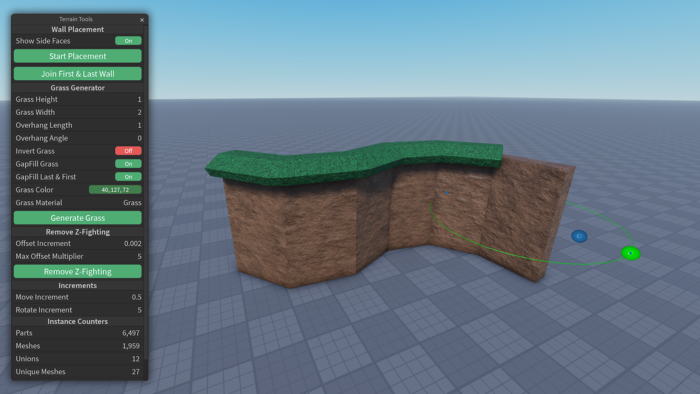Edit the Grass Height value
The width and height of the screenshot is (700, 394).
pyautogui.click(x=139, y=99)
